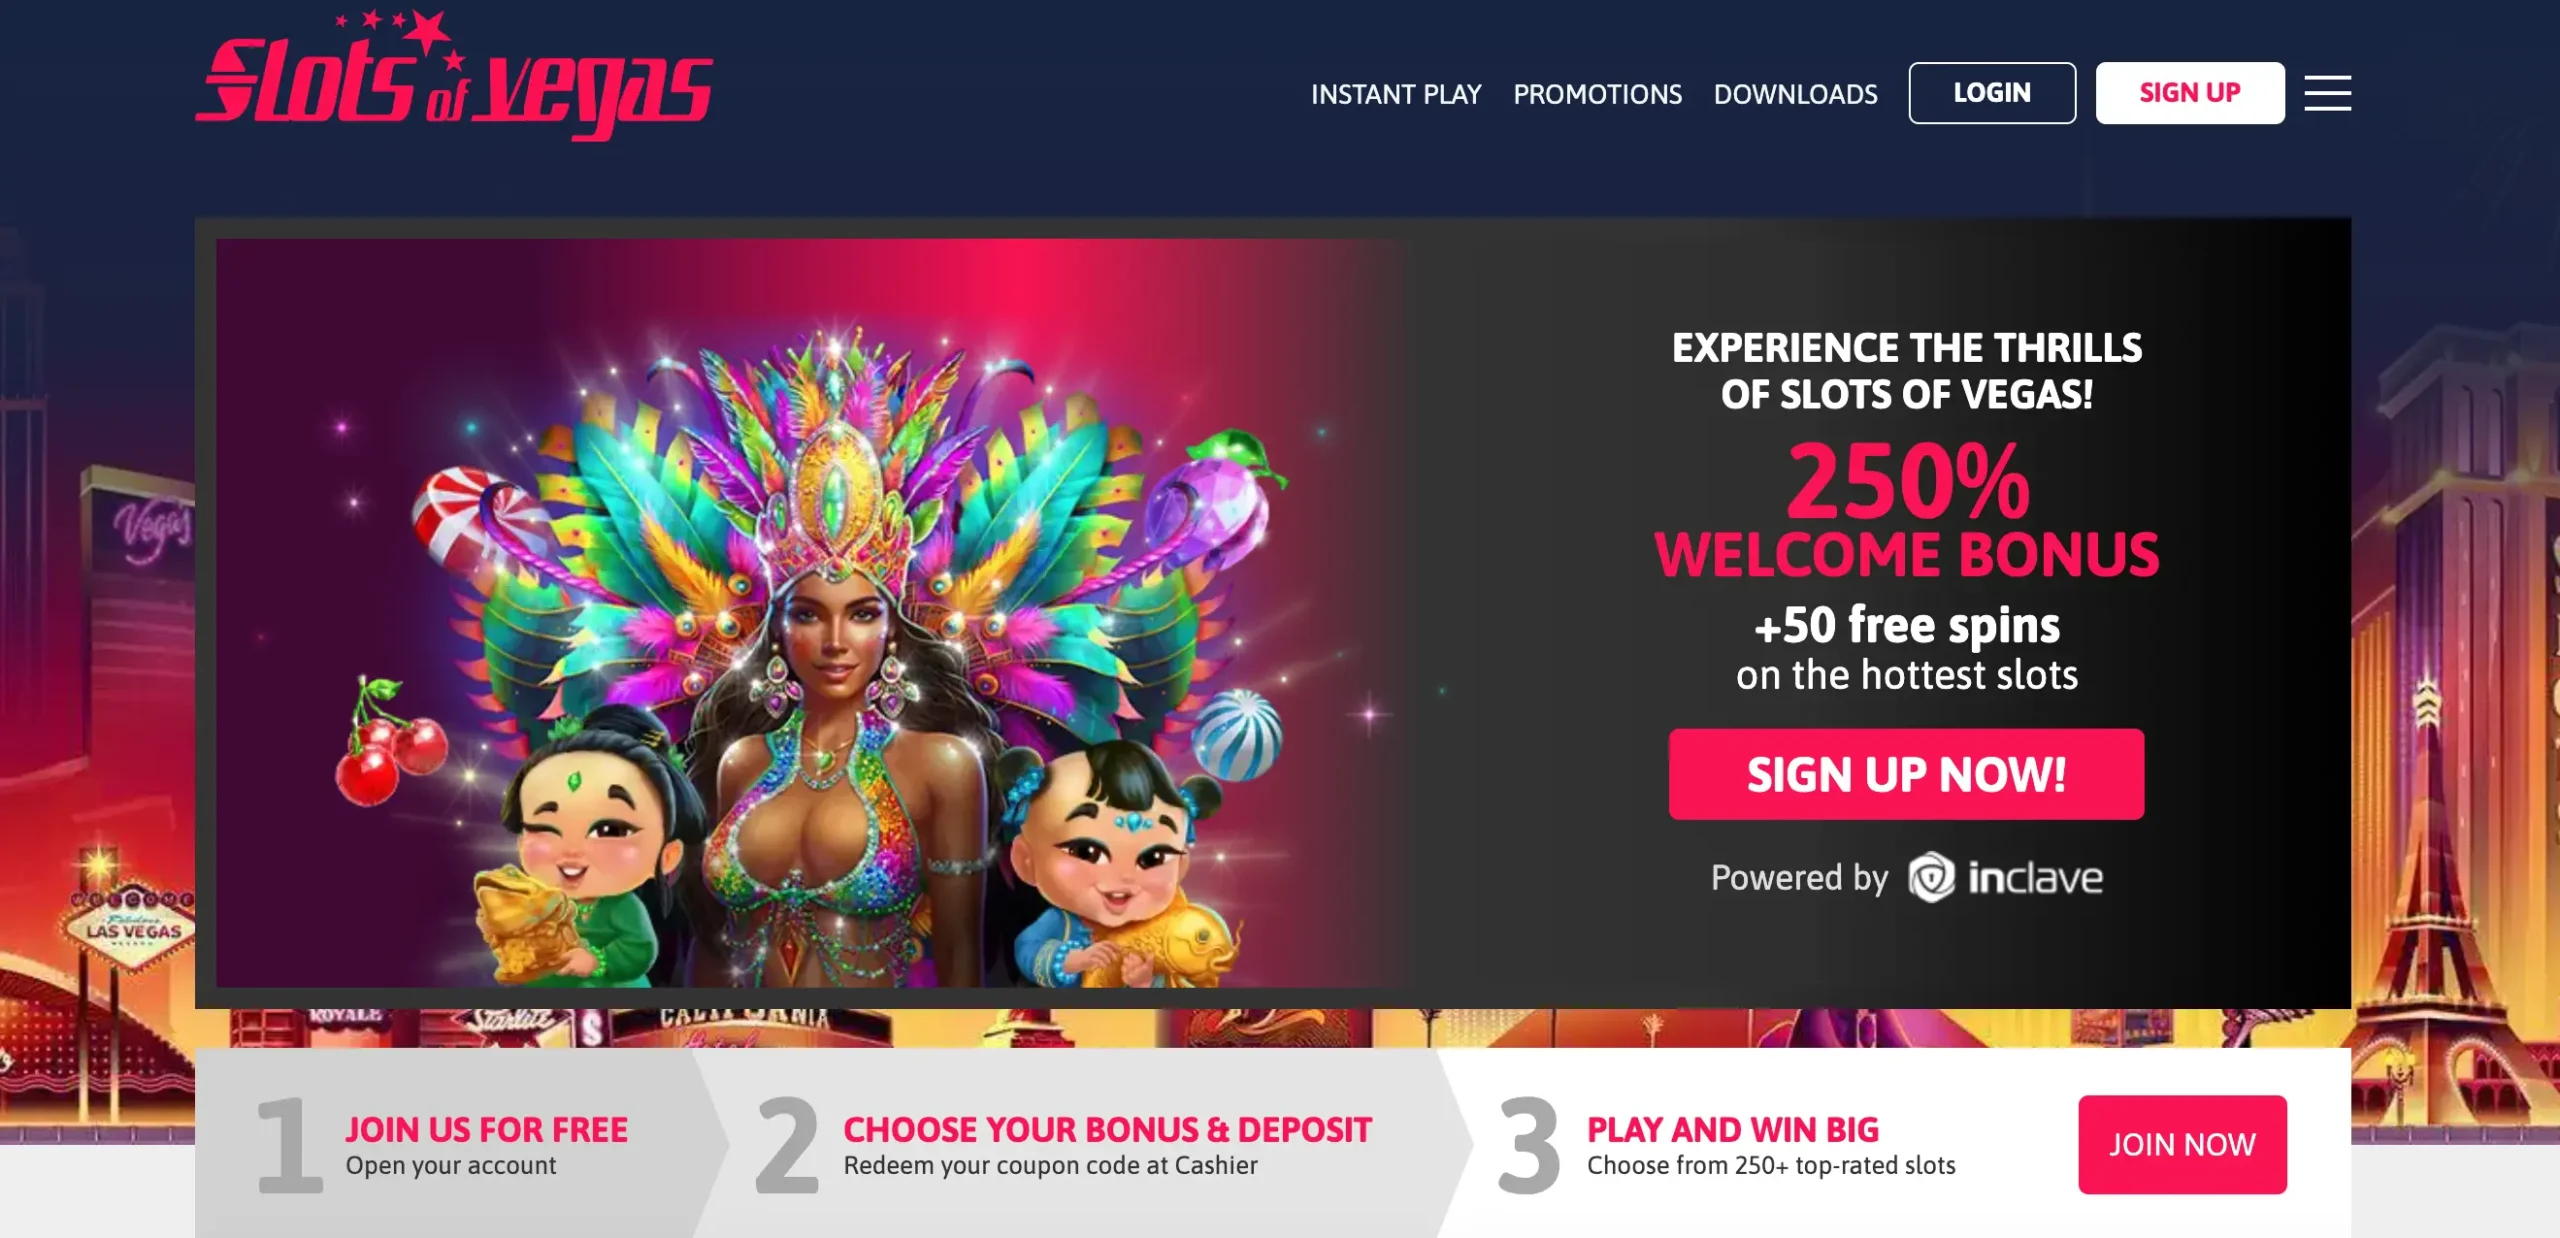Click the Sign Up header button

tap(2190, 93)
